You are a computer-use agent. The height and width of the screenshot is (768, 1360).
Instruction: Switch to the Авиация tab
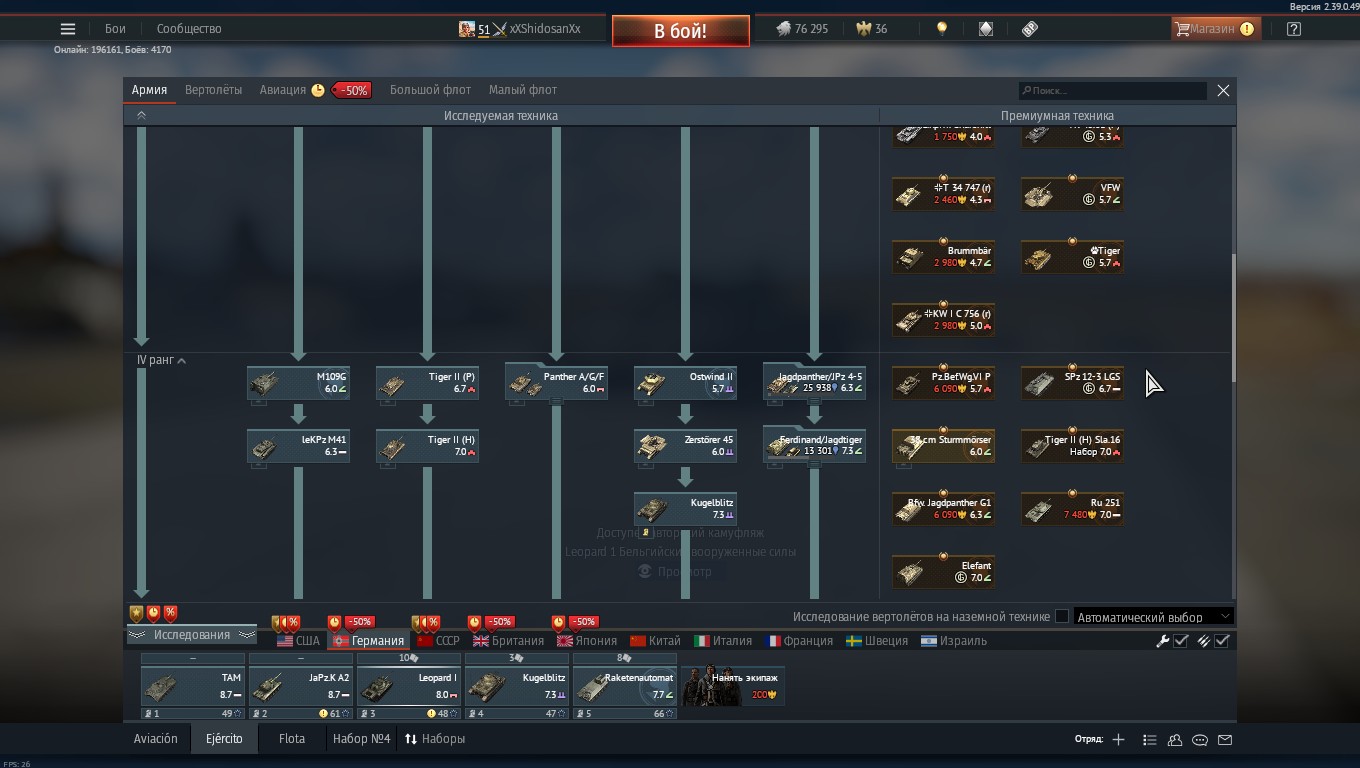click(283, 90)
